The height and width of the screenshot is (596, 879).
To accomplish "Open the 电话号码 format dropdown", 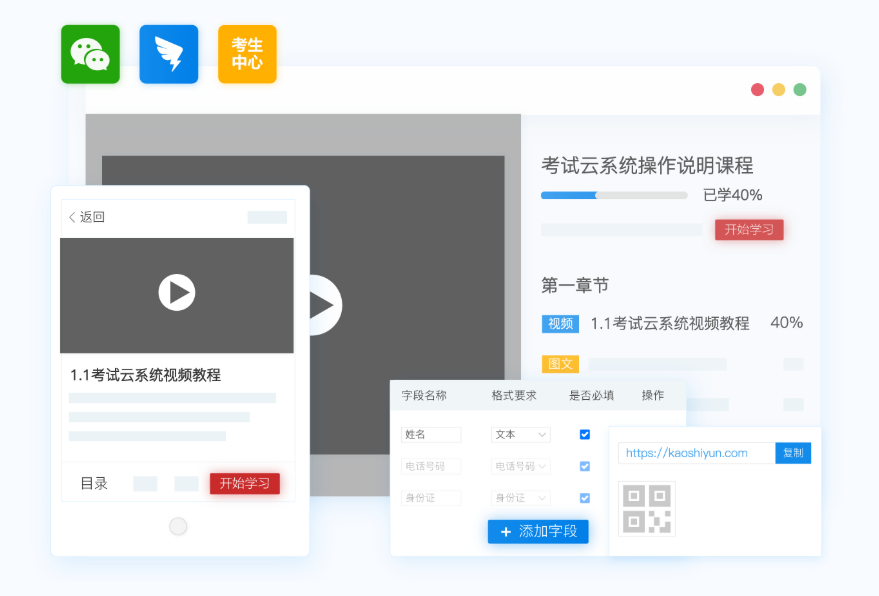I will [521, 466].
